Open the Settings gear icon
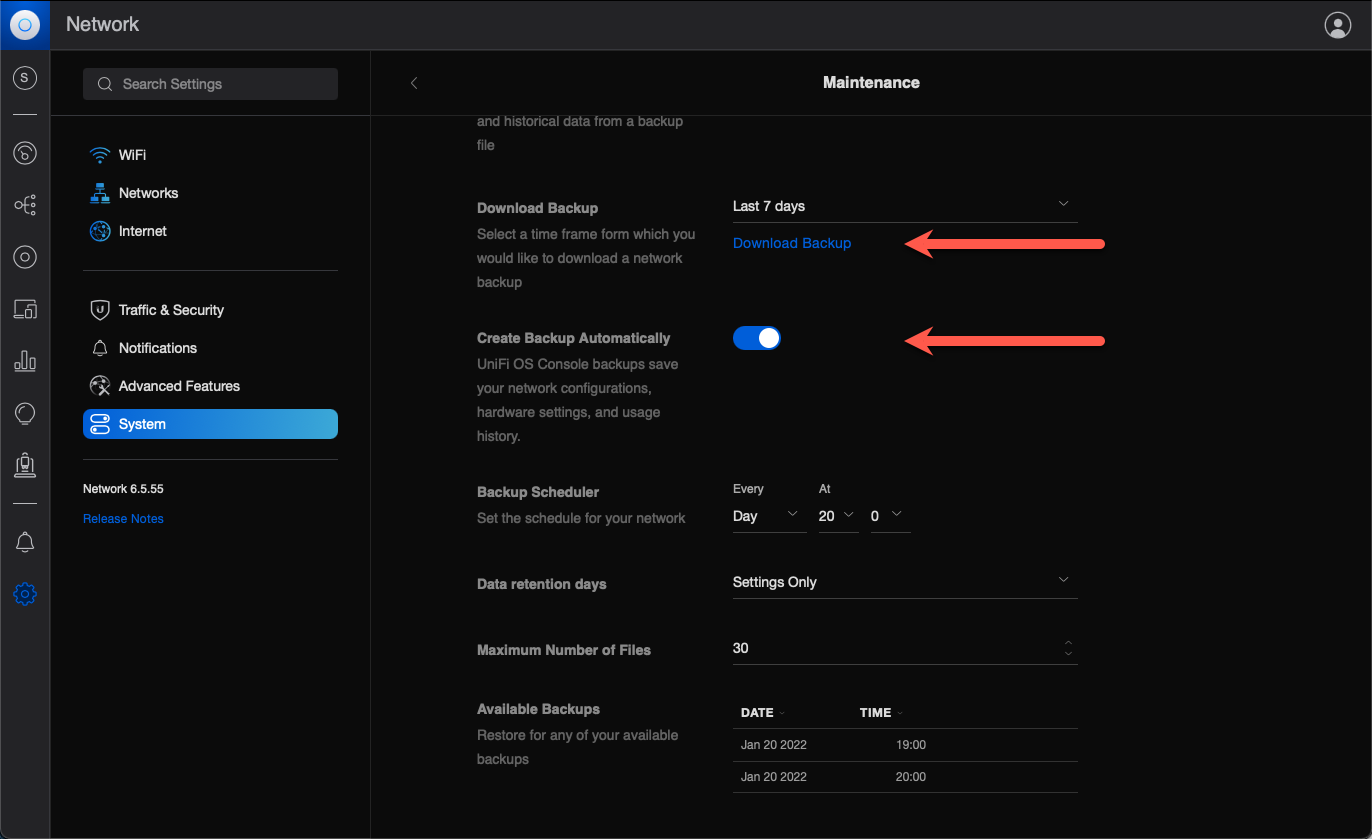 pos(25,594)
